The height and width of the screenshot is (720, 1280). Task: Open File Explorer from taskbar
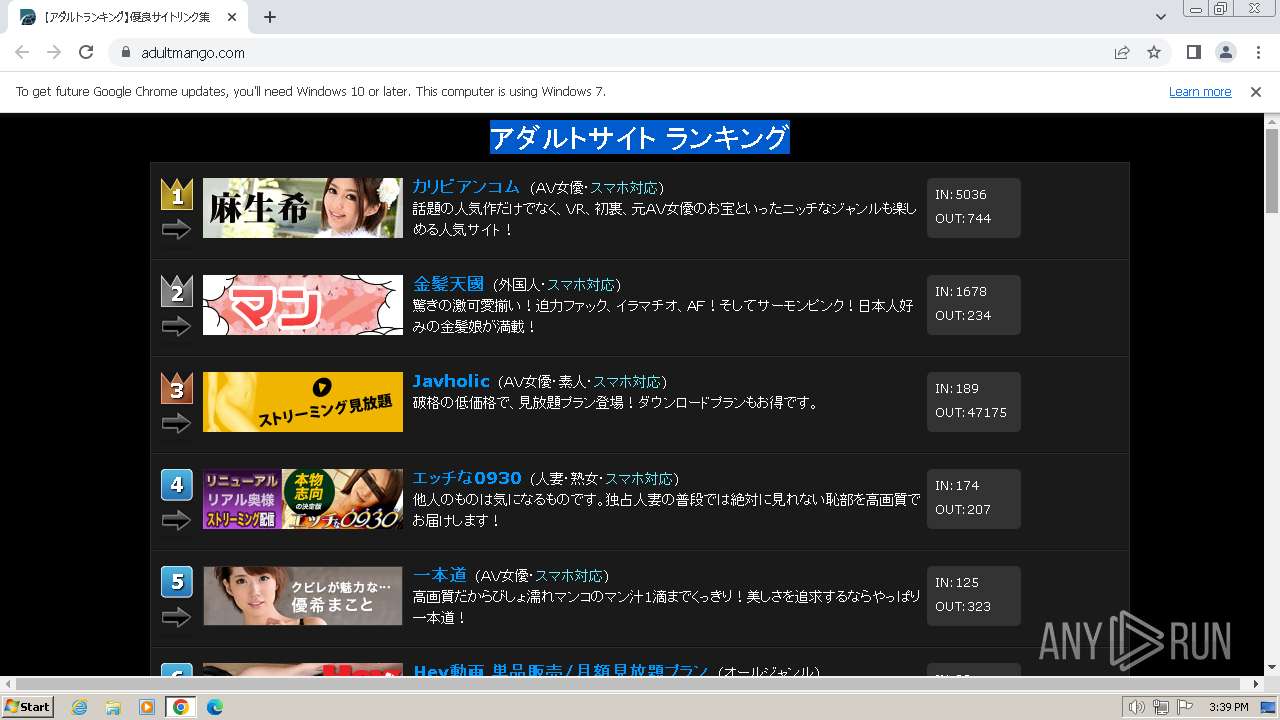point(113,707)
